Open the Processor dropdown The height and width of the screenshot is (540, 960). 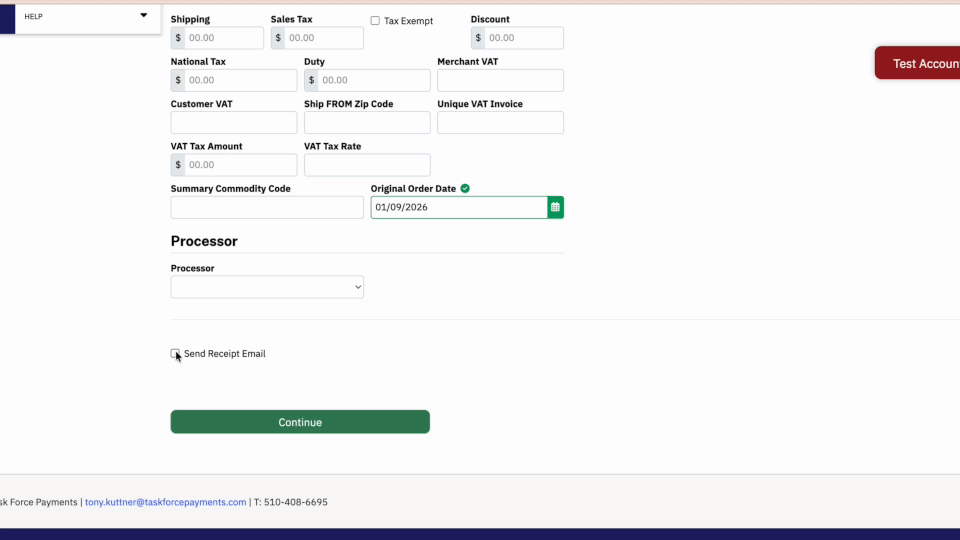click(x=267, y=287)
